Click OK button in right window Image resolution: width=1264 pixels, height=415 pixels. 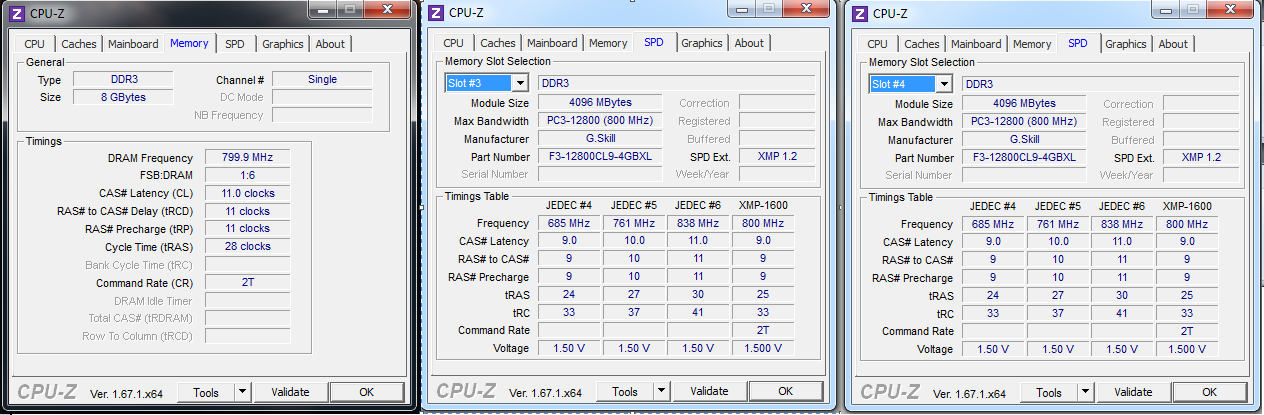(1210, 392)
